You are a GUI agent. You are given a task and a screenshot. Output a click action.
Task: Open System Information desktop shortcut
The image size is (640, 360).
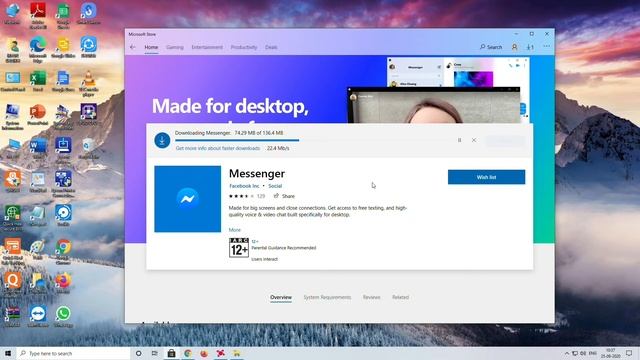click(13, 117)
